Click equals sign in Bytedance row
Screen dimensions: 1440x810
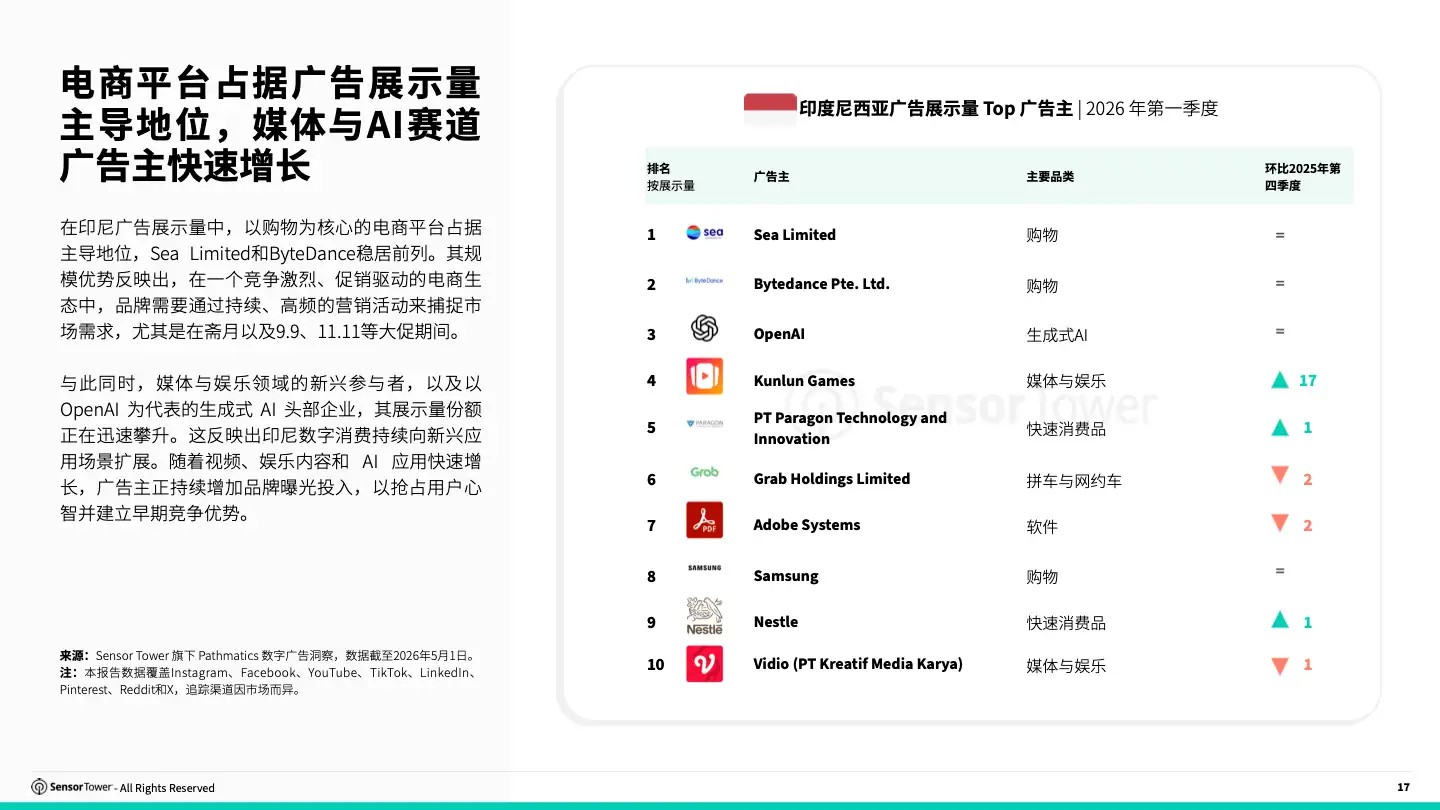[1279, 283]
